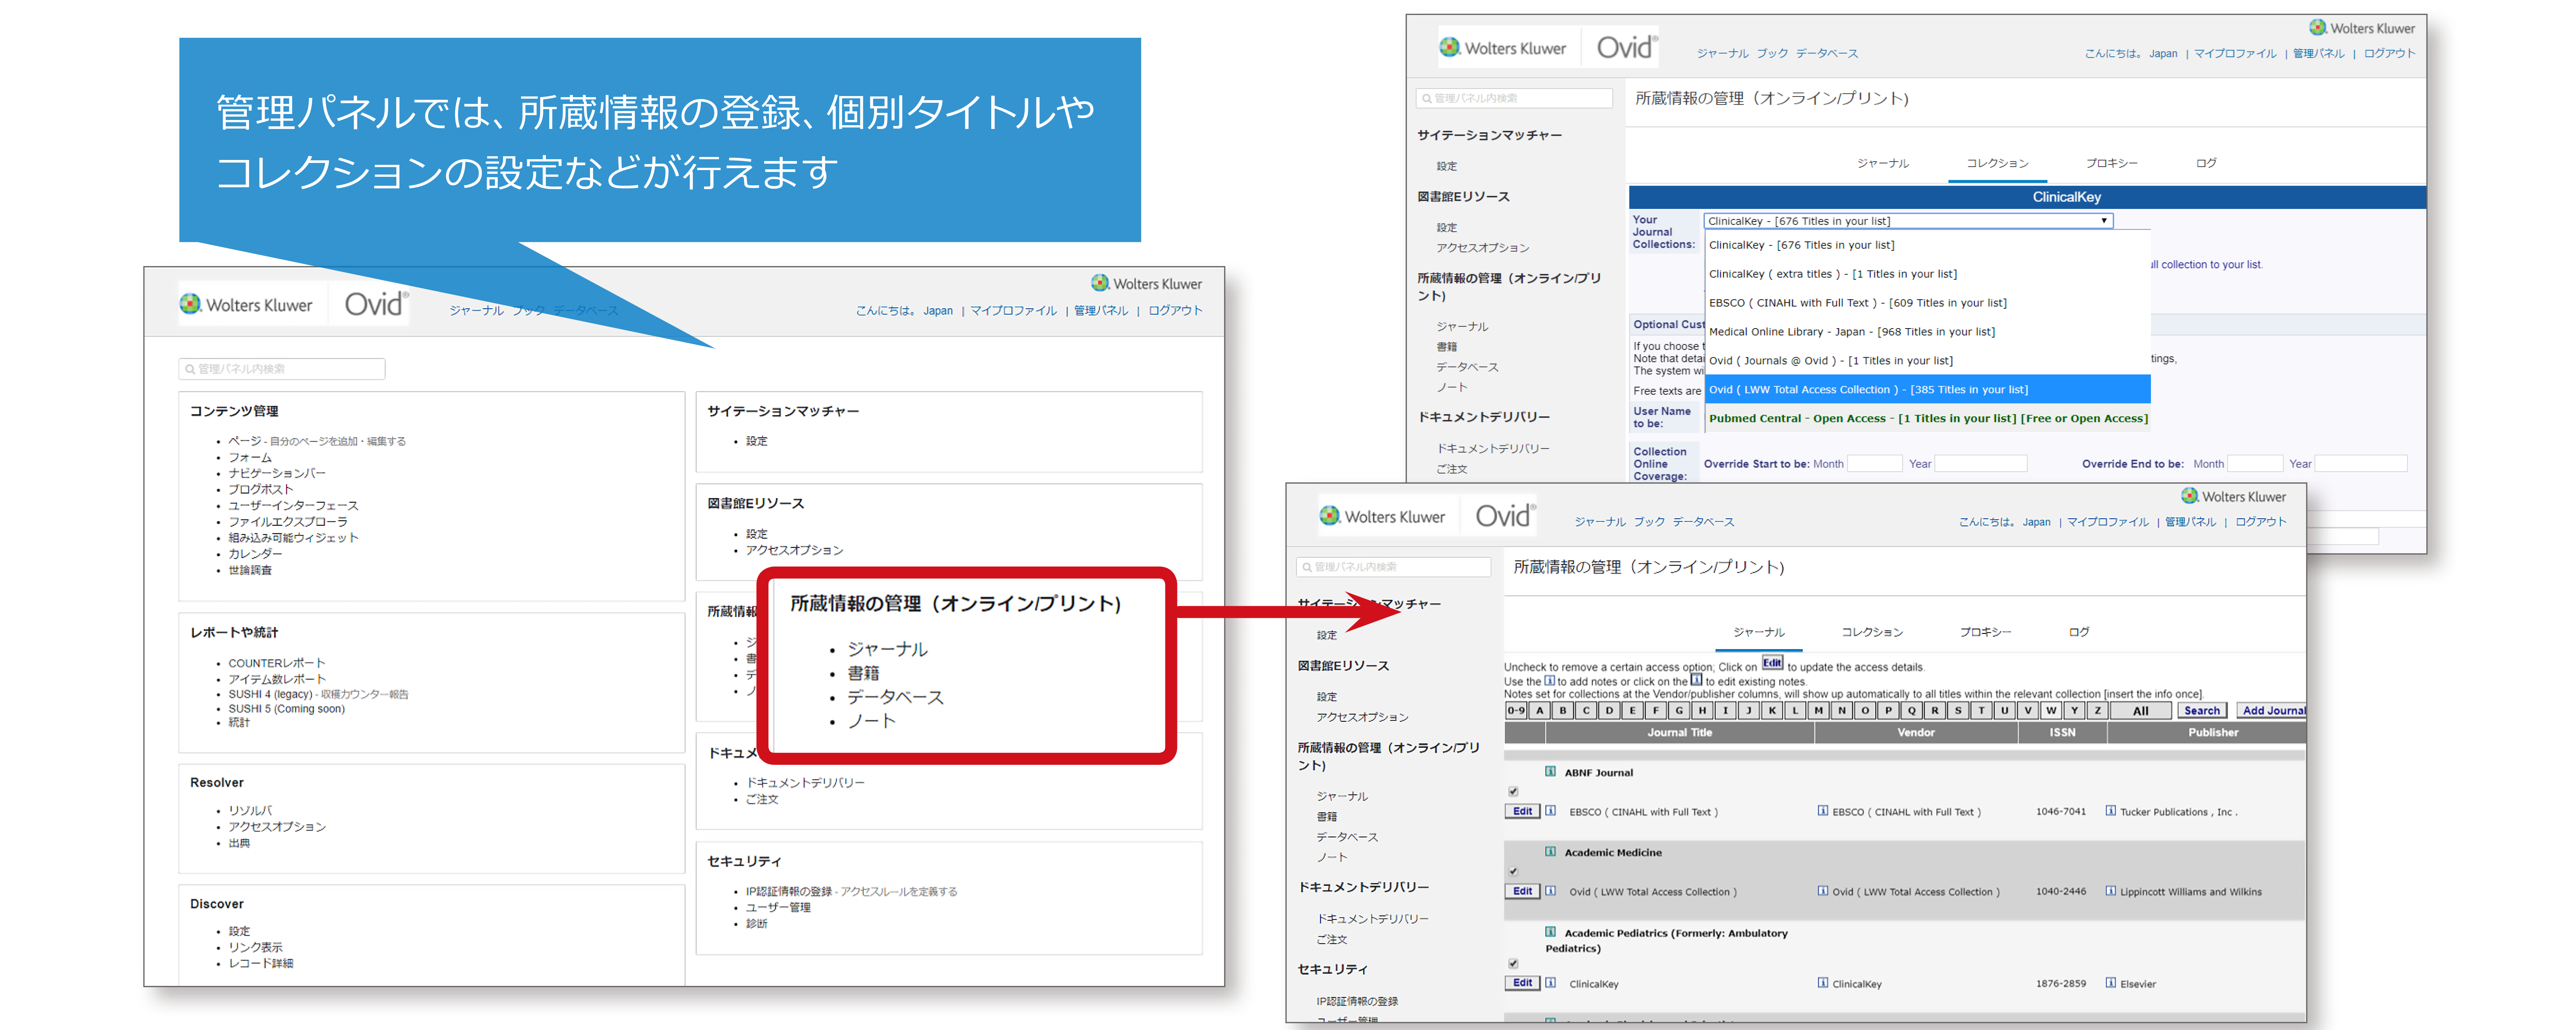Click the Wolters Kluwer Ovid logo in the left panel
The image size is (2576, 1030).
pyautogui.click(x=294, y=304)
